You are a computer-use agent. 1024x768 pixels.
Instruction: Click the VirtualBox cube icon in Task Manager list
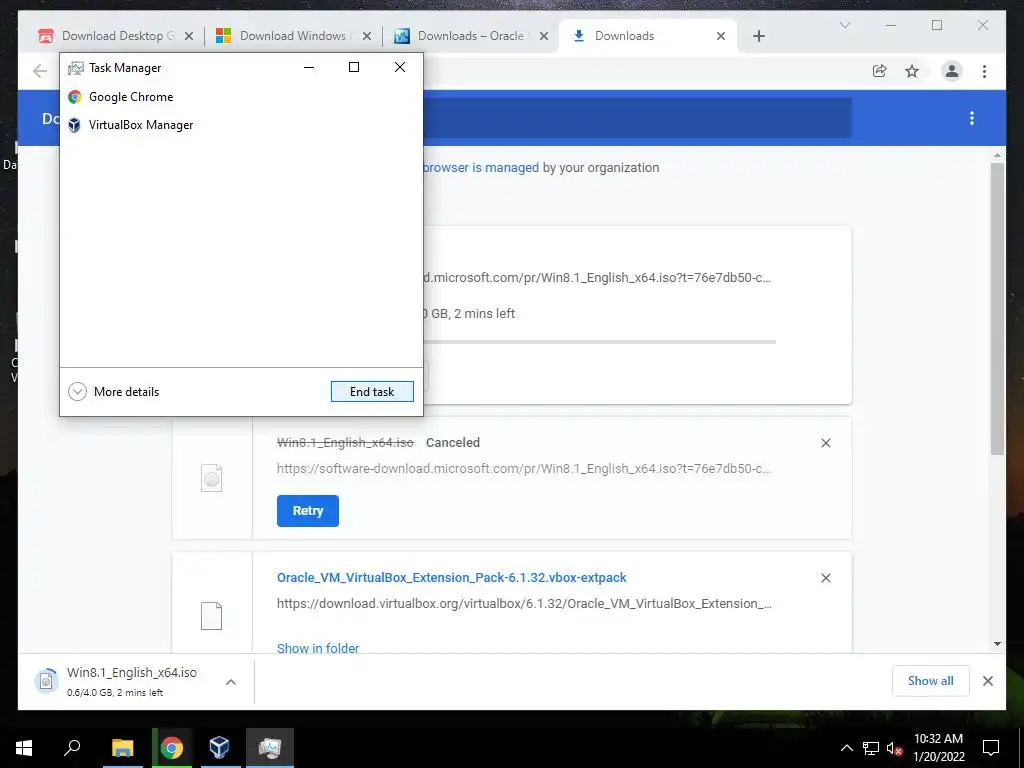[x=74, y=125]
